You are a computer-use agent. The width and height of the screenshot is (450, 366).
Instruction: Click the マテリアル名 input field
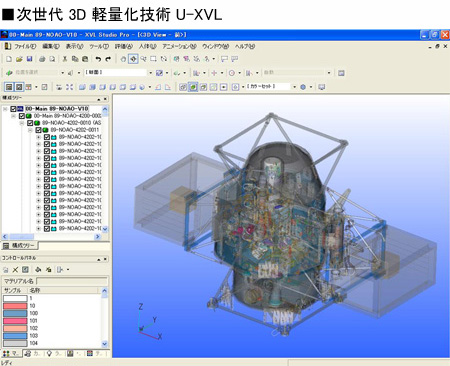72,281
